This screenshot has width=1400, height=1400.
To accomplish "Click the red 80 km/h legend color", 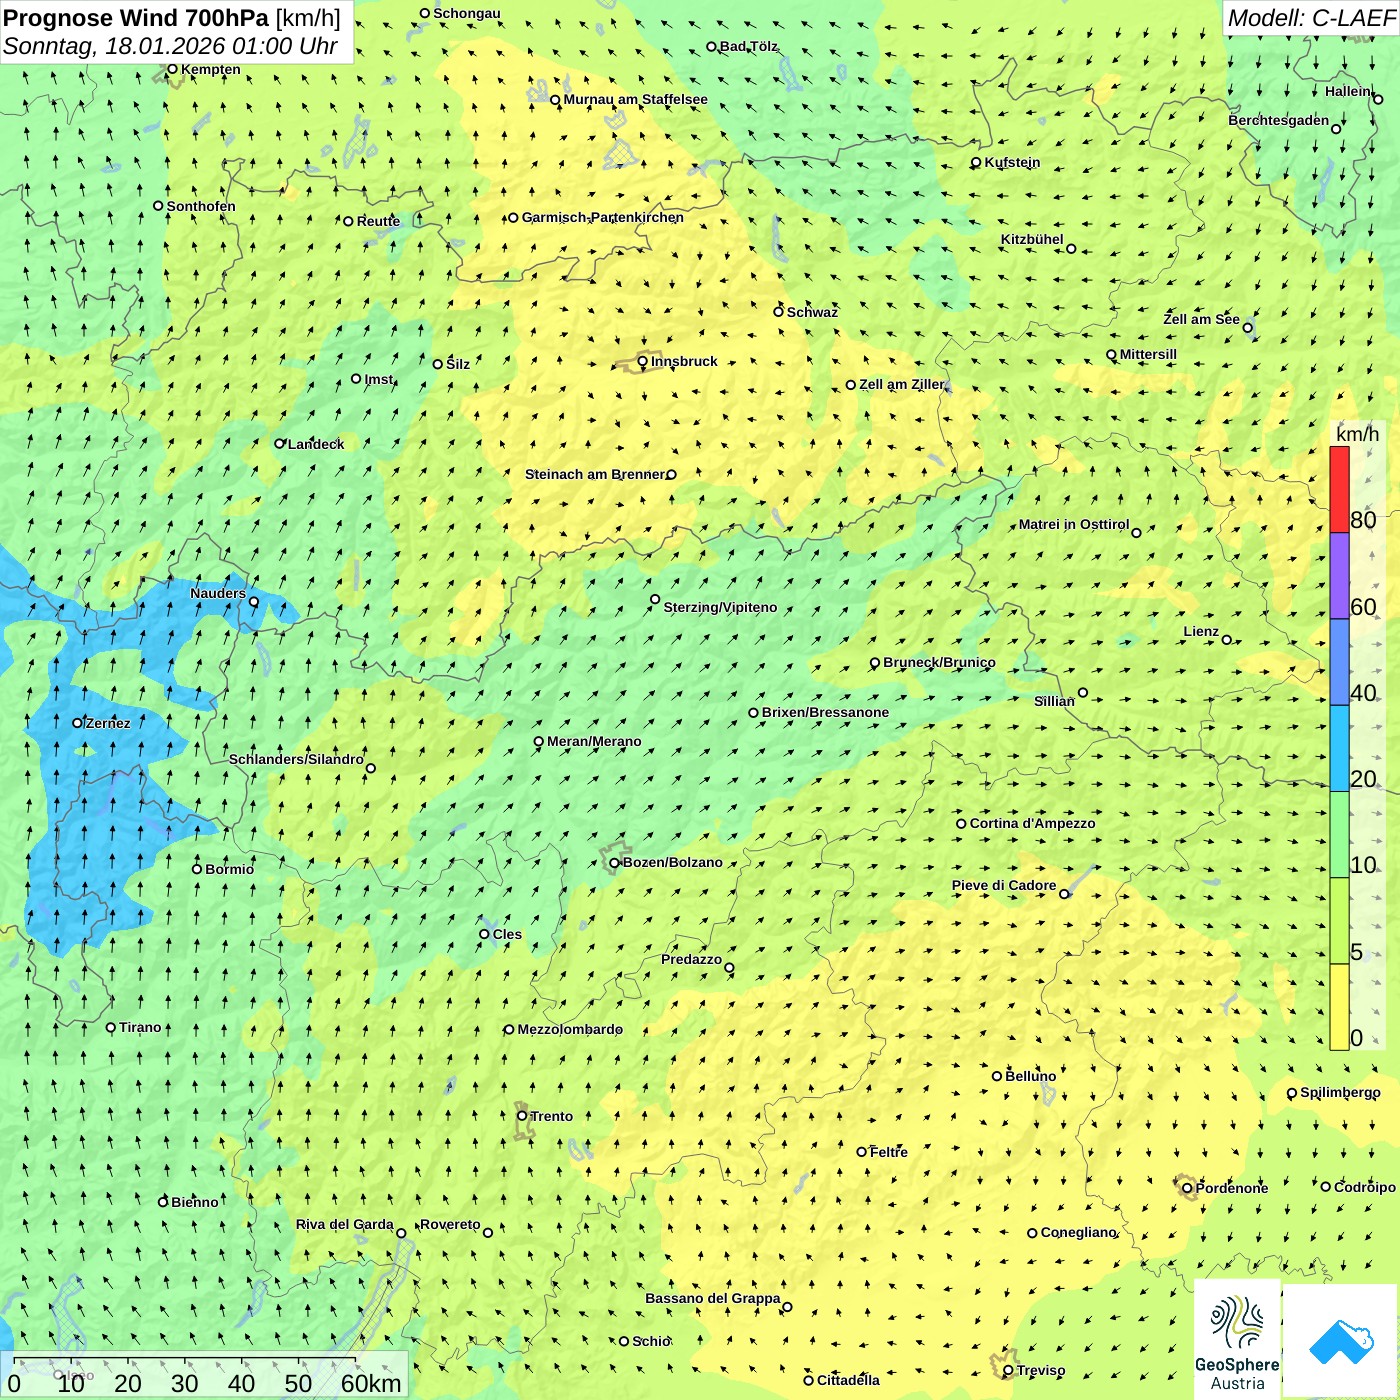I will click(1339, 490).
